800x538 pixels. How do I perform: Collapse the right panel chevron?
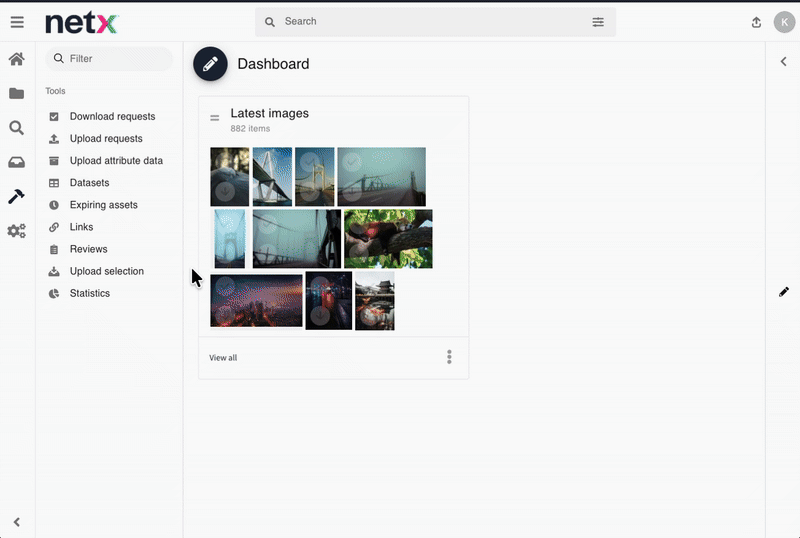pyautogui.click(x=783, y=62)
